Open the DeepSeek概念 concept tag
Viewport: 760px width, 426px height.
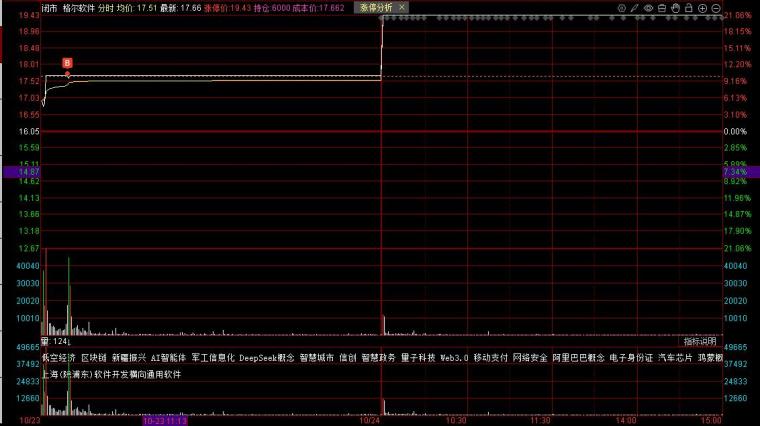point(266,356)
